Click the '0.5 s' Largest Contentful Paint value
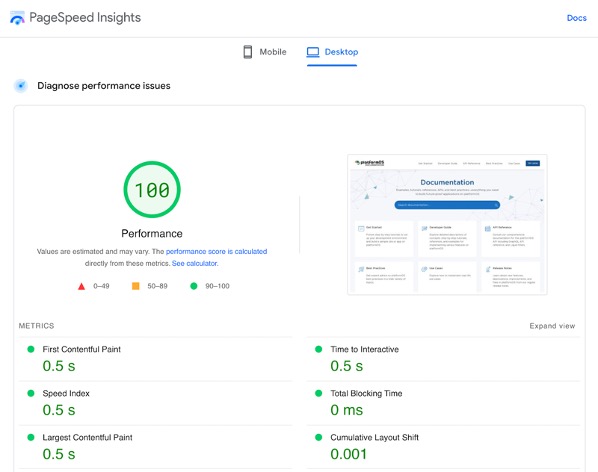Image resolution: width=598 pixels, height=472 pixels. click(x=59, y=454)
